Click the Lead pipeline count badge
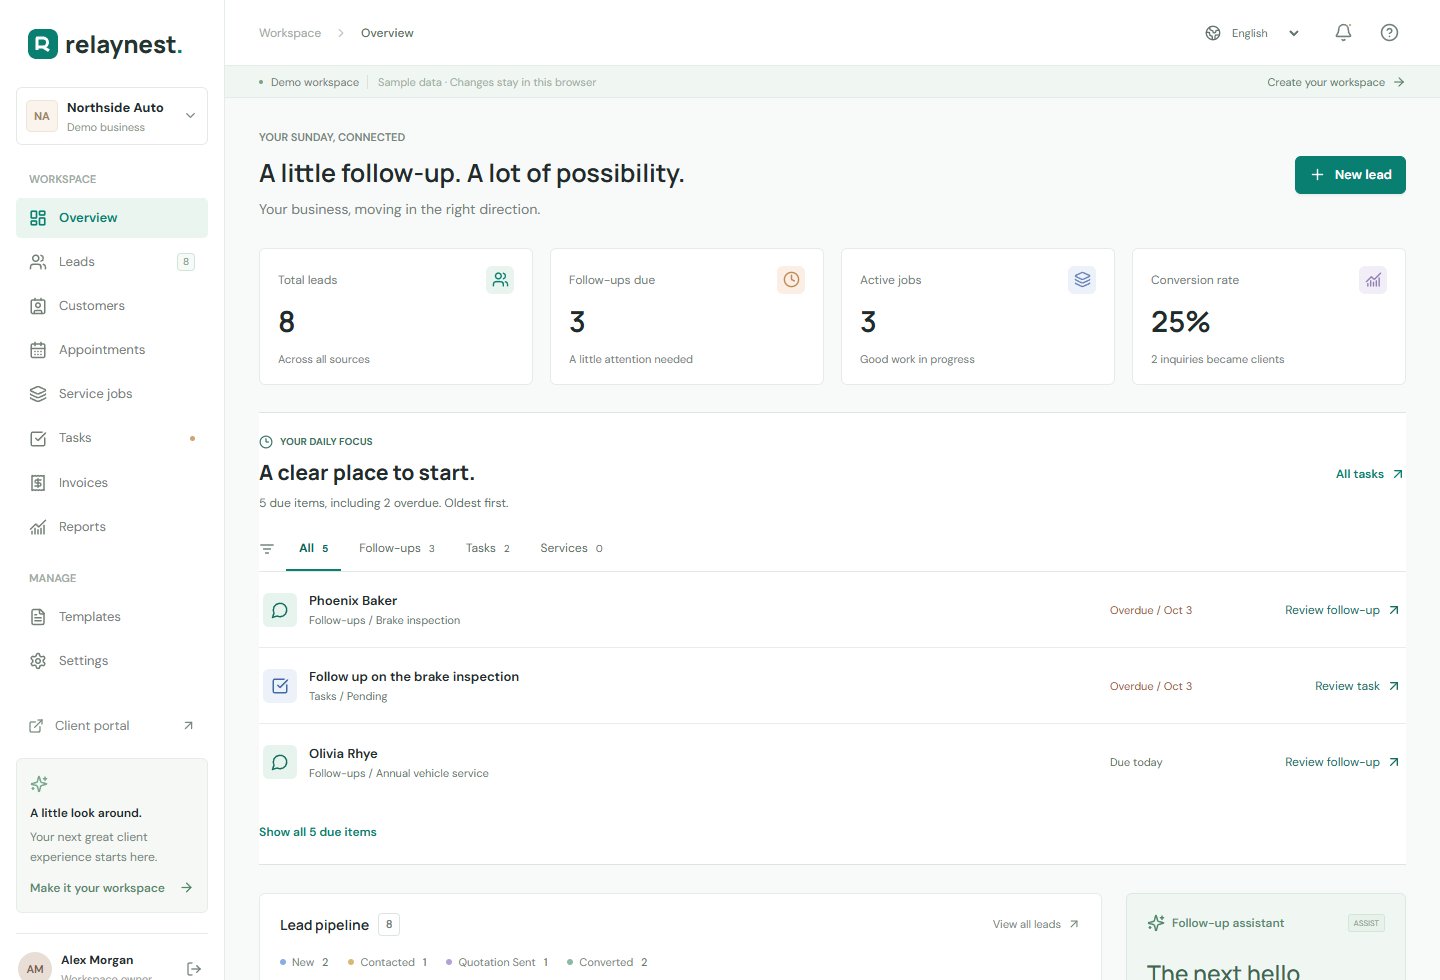The image size is (1440, 980). 389,925
